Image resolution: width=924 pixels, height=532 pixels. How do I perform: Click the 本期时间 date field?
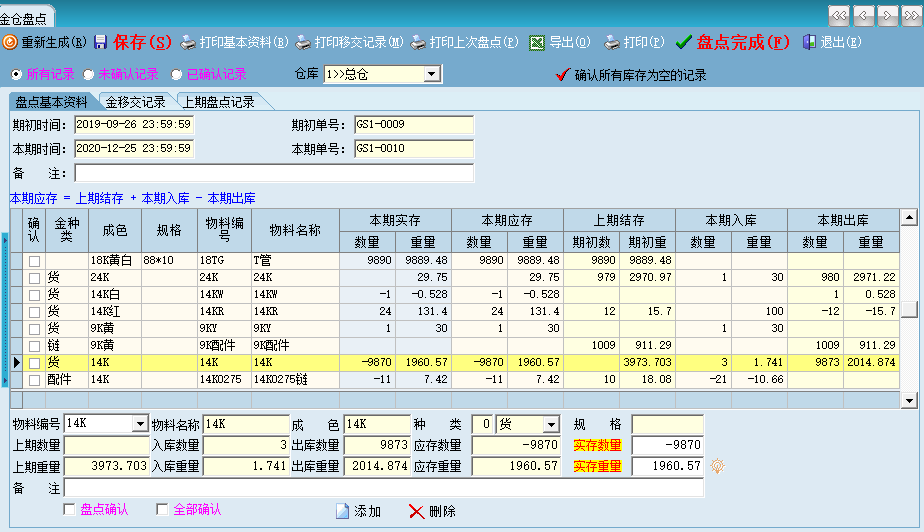134,148
